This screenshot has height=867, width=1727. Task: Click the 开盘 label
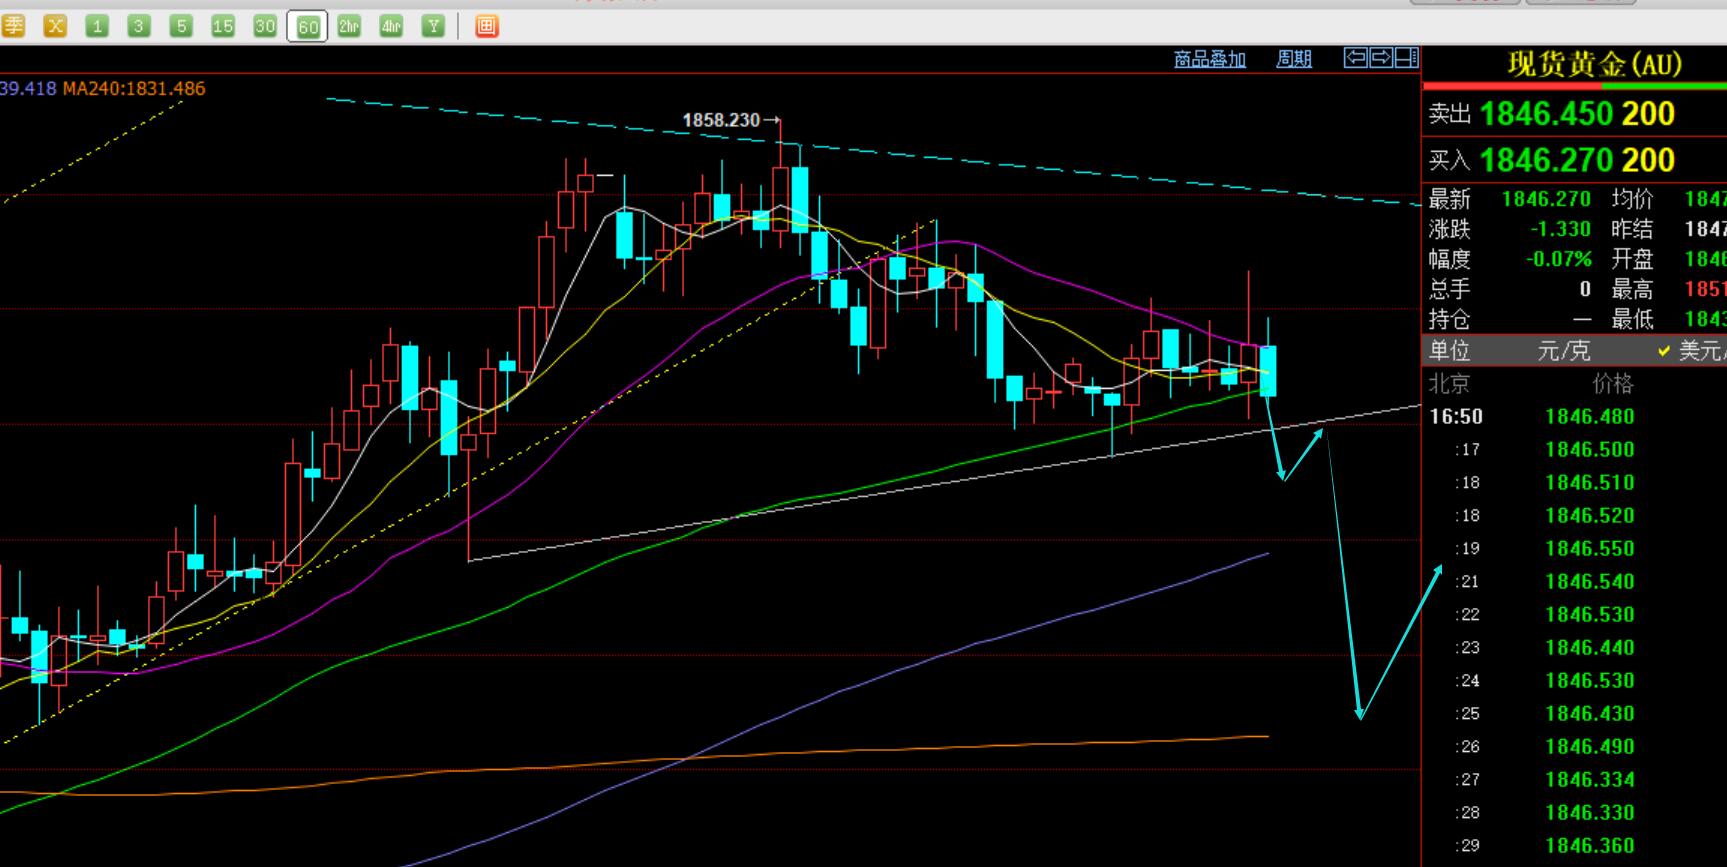coord(1632,259)
